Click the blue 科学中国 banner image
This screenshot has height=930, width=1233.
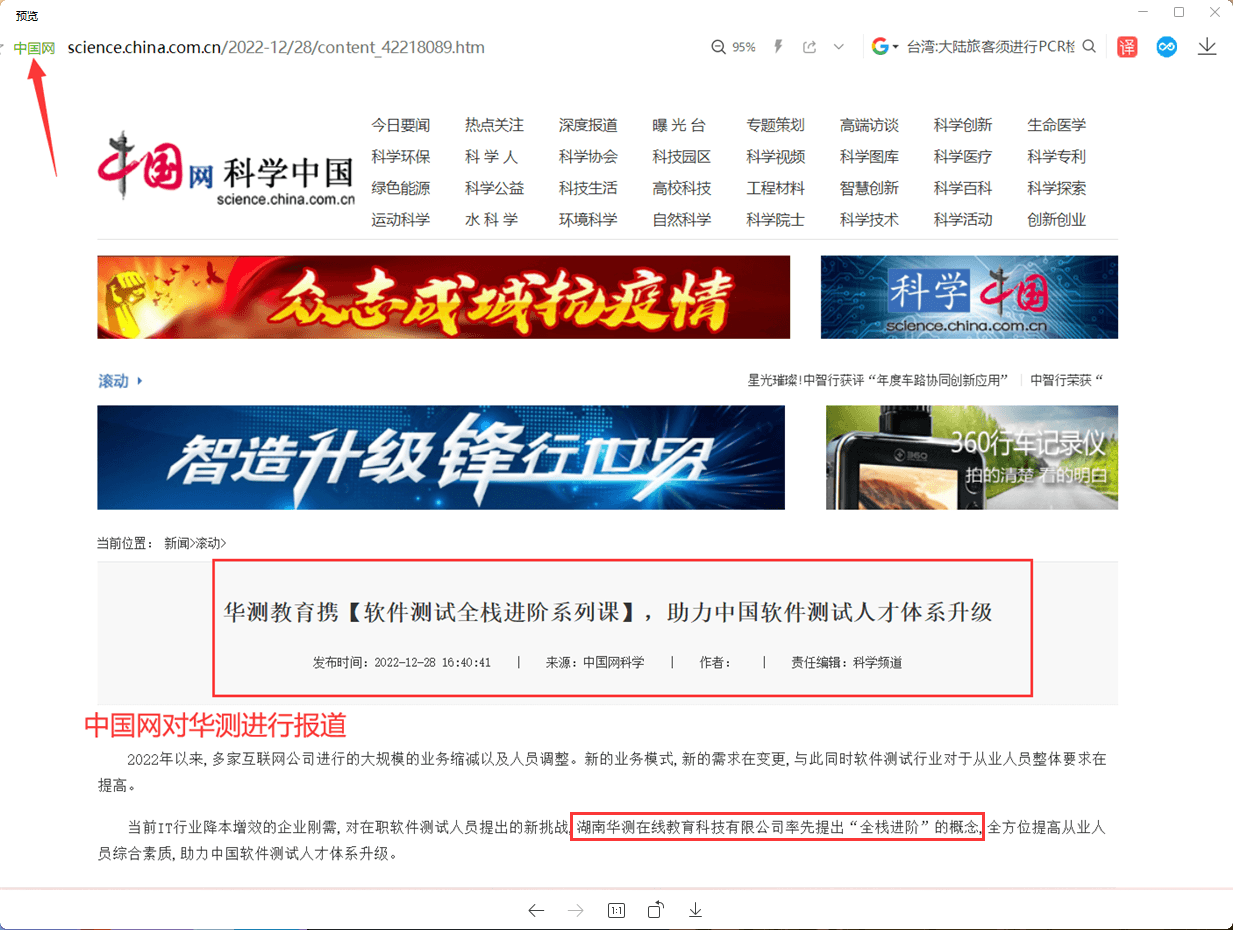pos(969,297)
